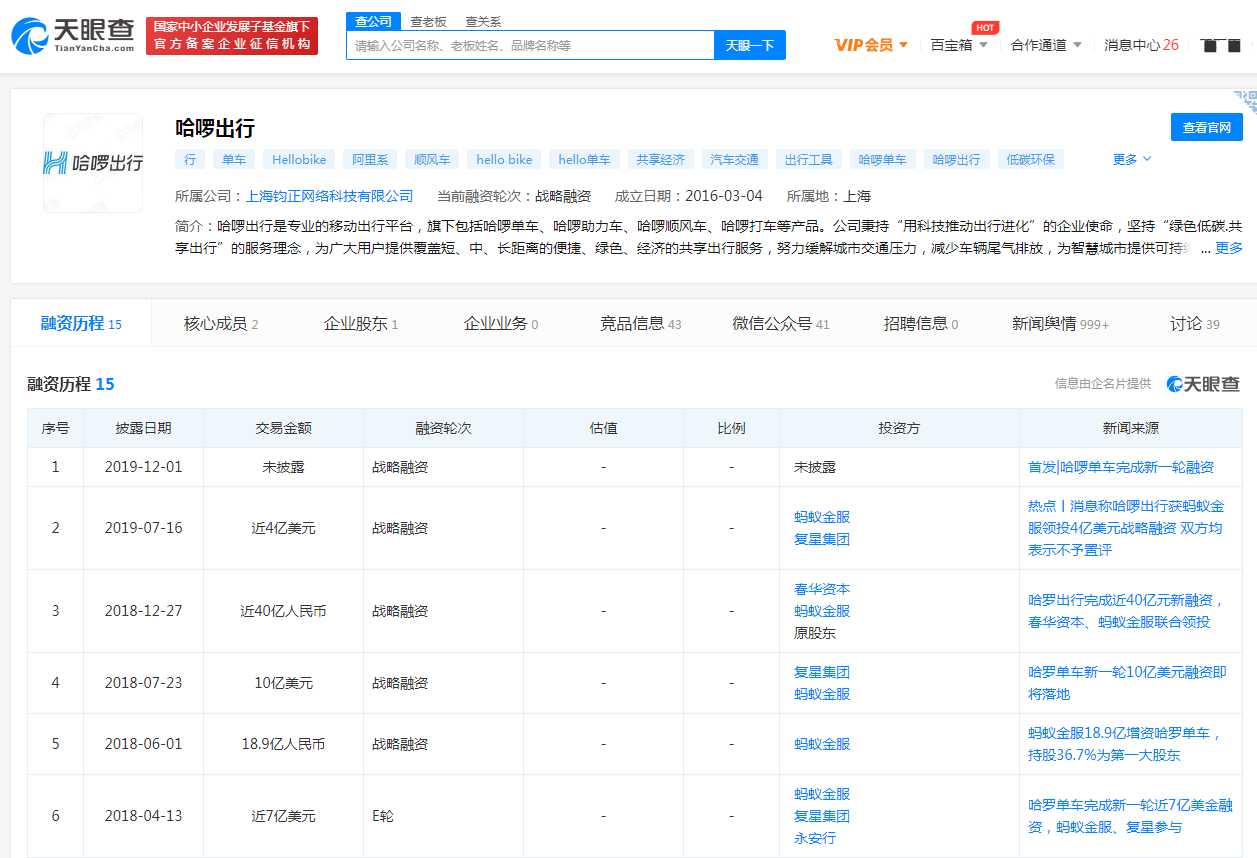Select the 顺风车 tag
This screenshot has width=1257, height=858.
click(x=432, y=159)
